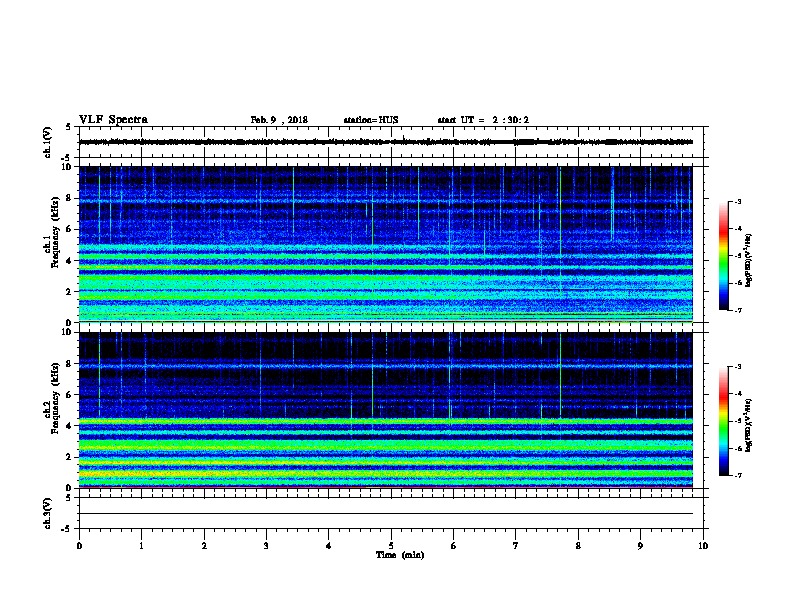
Task: Select time axis tick label "3"
Action: point(266,546)
